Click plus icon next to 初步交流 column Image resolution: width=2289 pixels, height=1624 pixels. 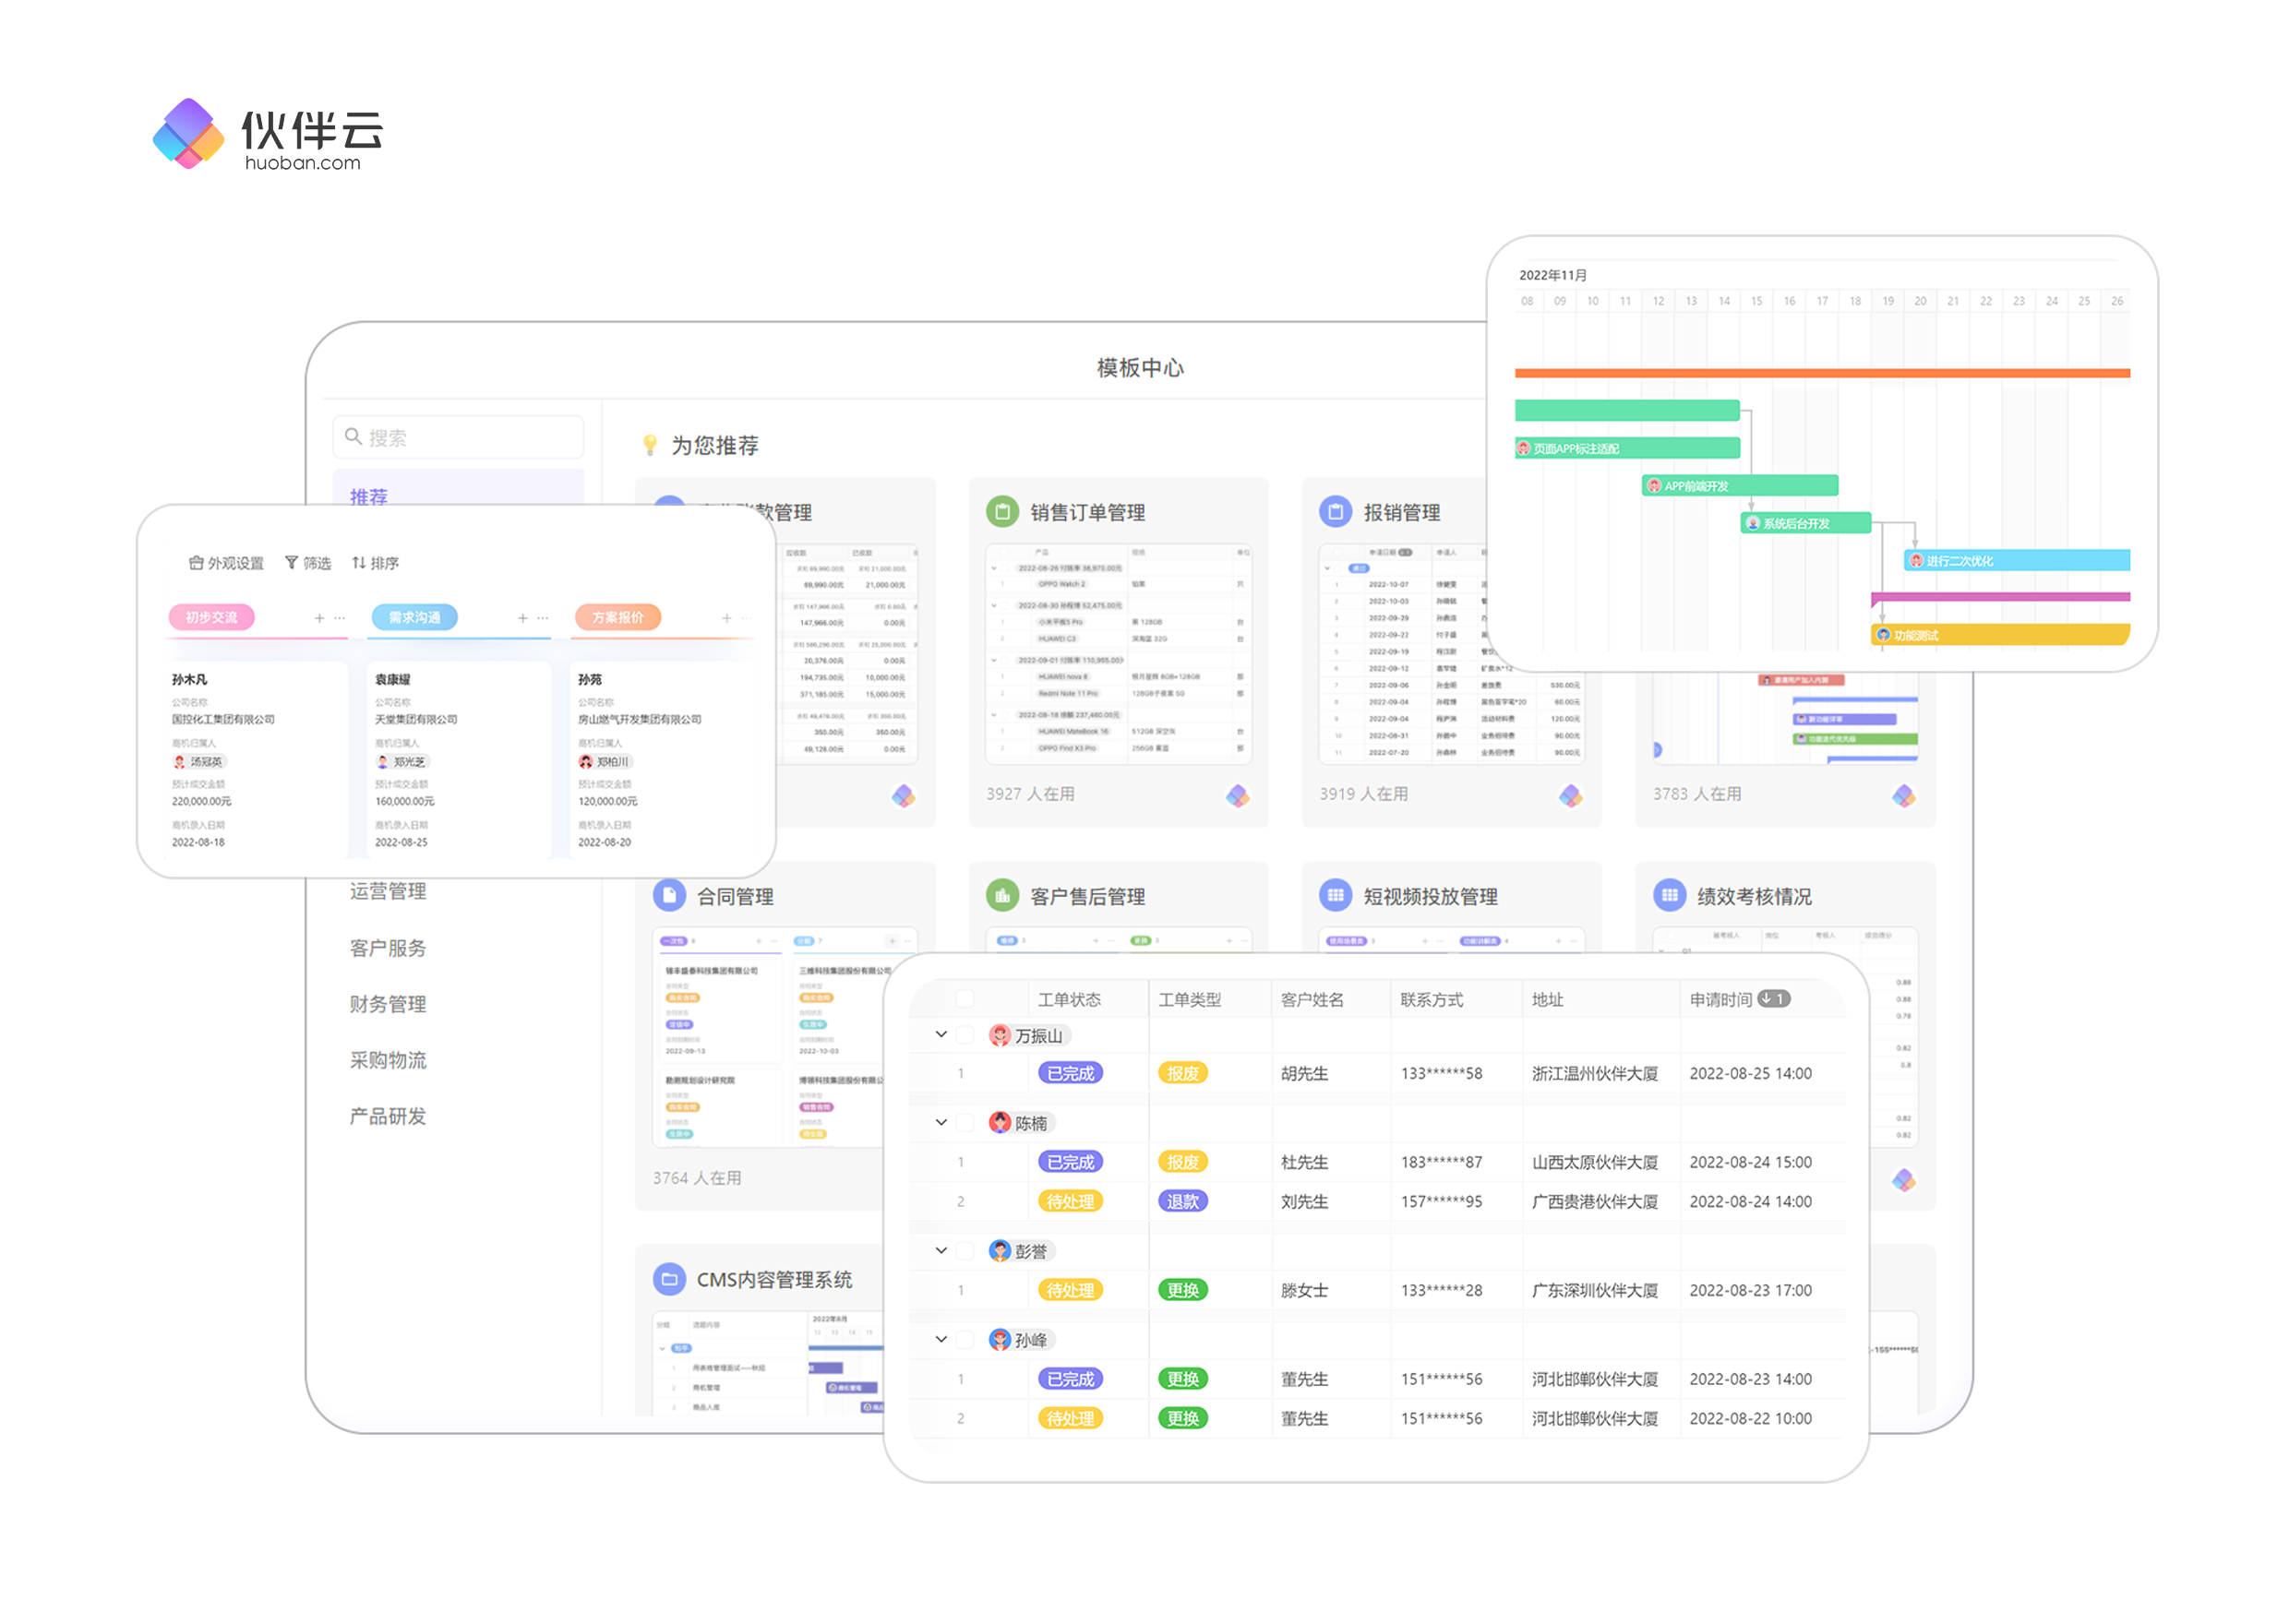(x=319, y=618)
